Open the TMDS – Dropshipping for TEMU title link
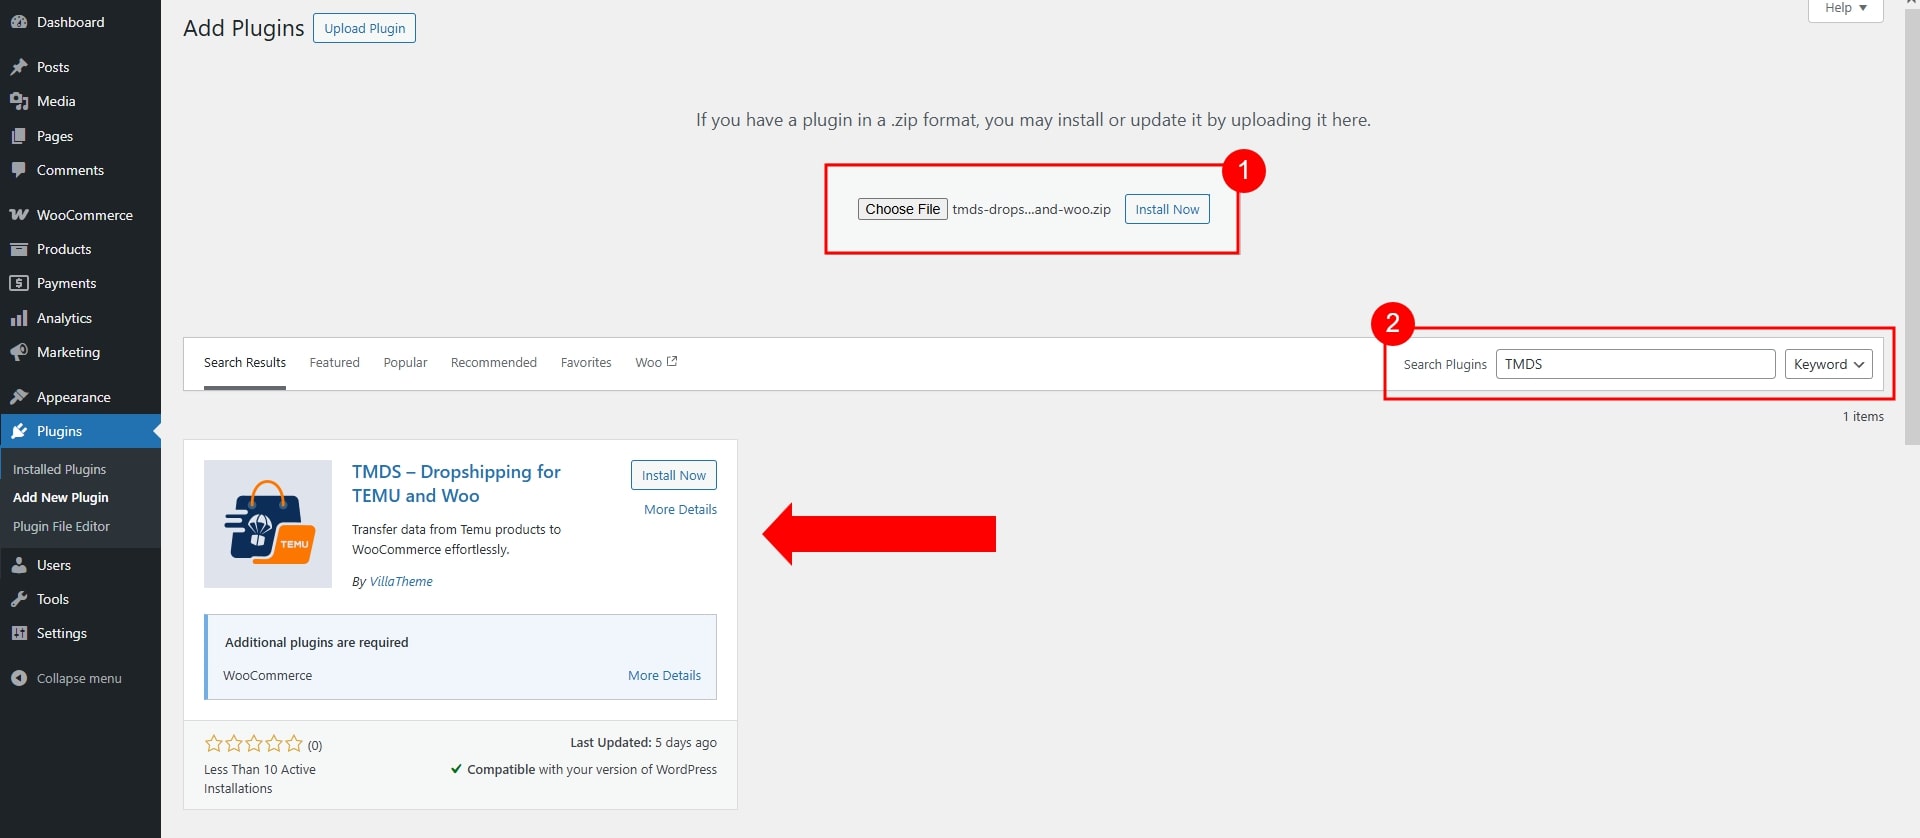Viewport: 1920px width, 838px height. [456, 484]
